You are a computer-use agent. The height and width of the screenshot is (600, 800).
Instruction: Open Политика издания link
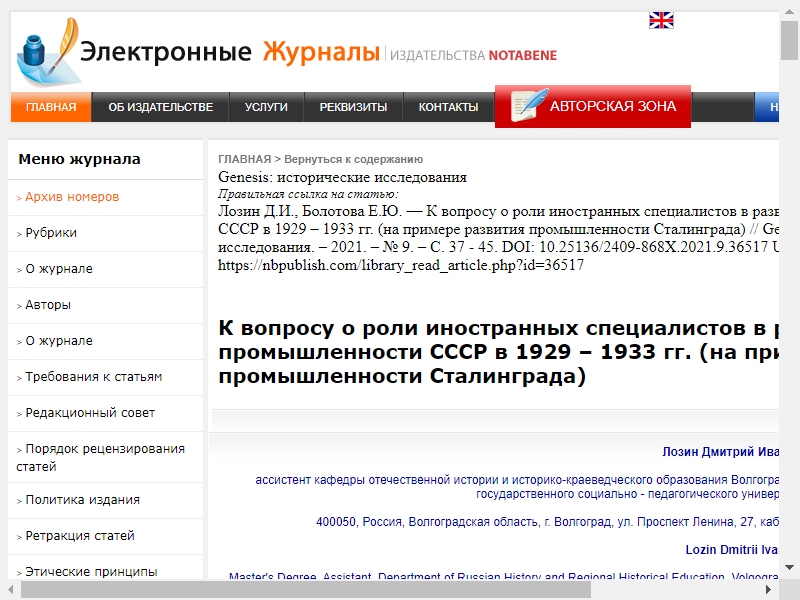click(83, 500)
